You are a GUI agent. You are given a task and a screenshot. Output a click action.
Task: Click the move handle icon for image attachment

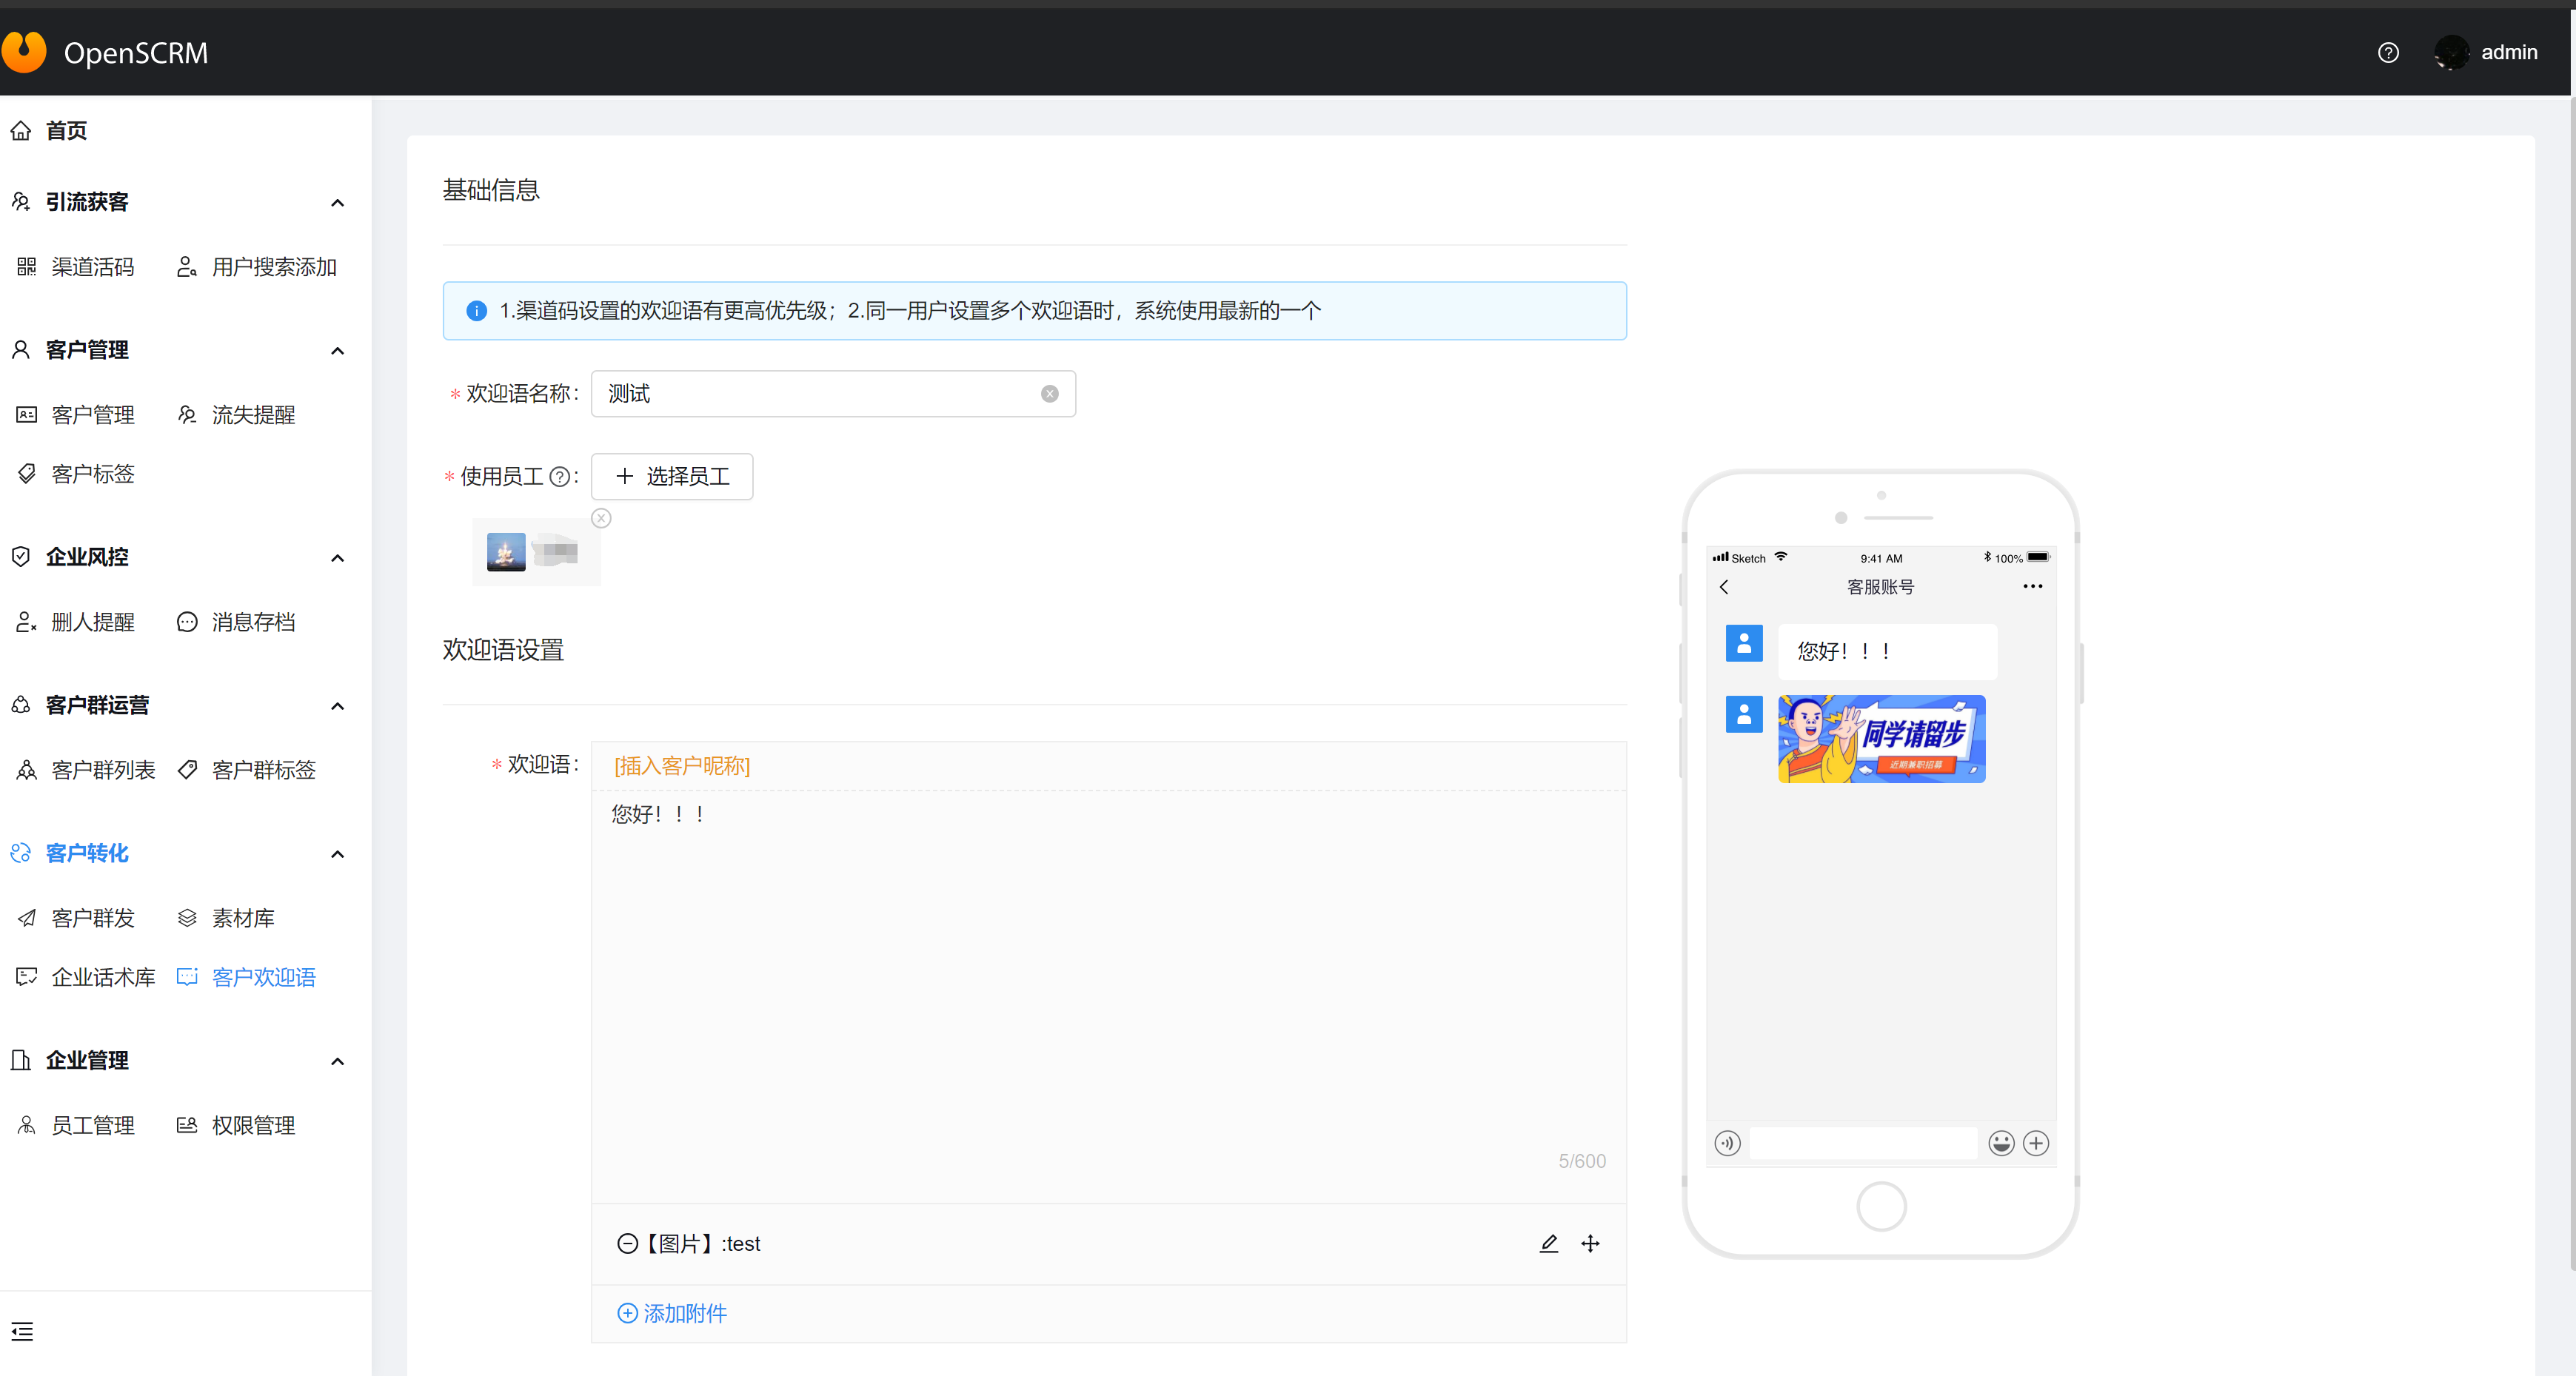click(1590, 1243)
